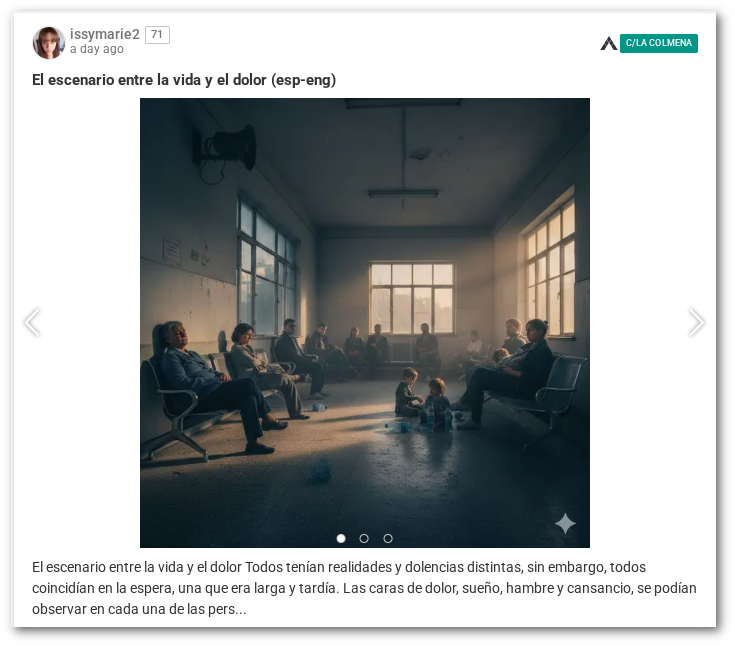Click the children sitting on the floor in image

click(x=423, y=399)
